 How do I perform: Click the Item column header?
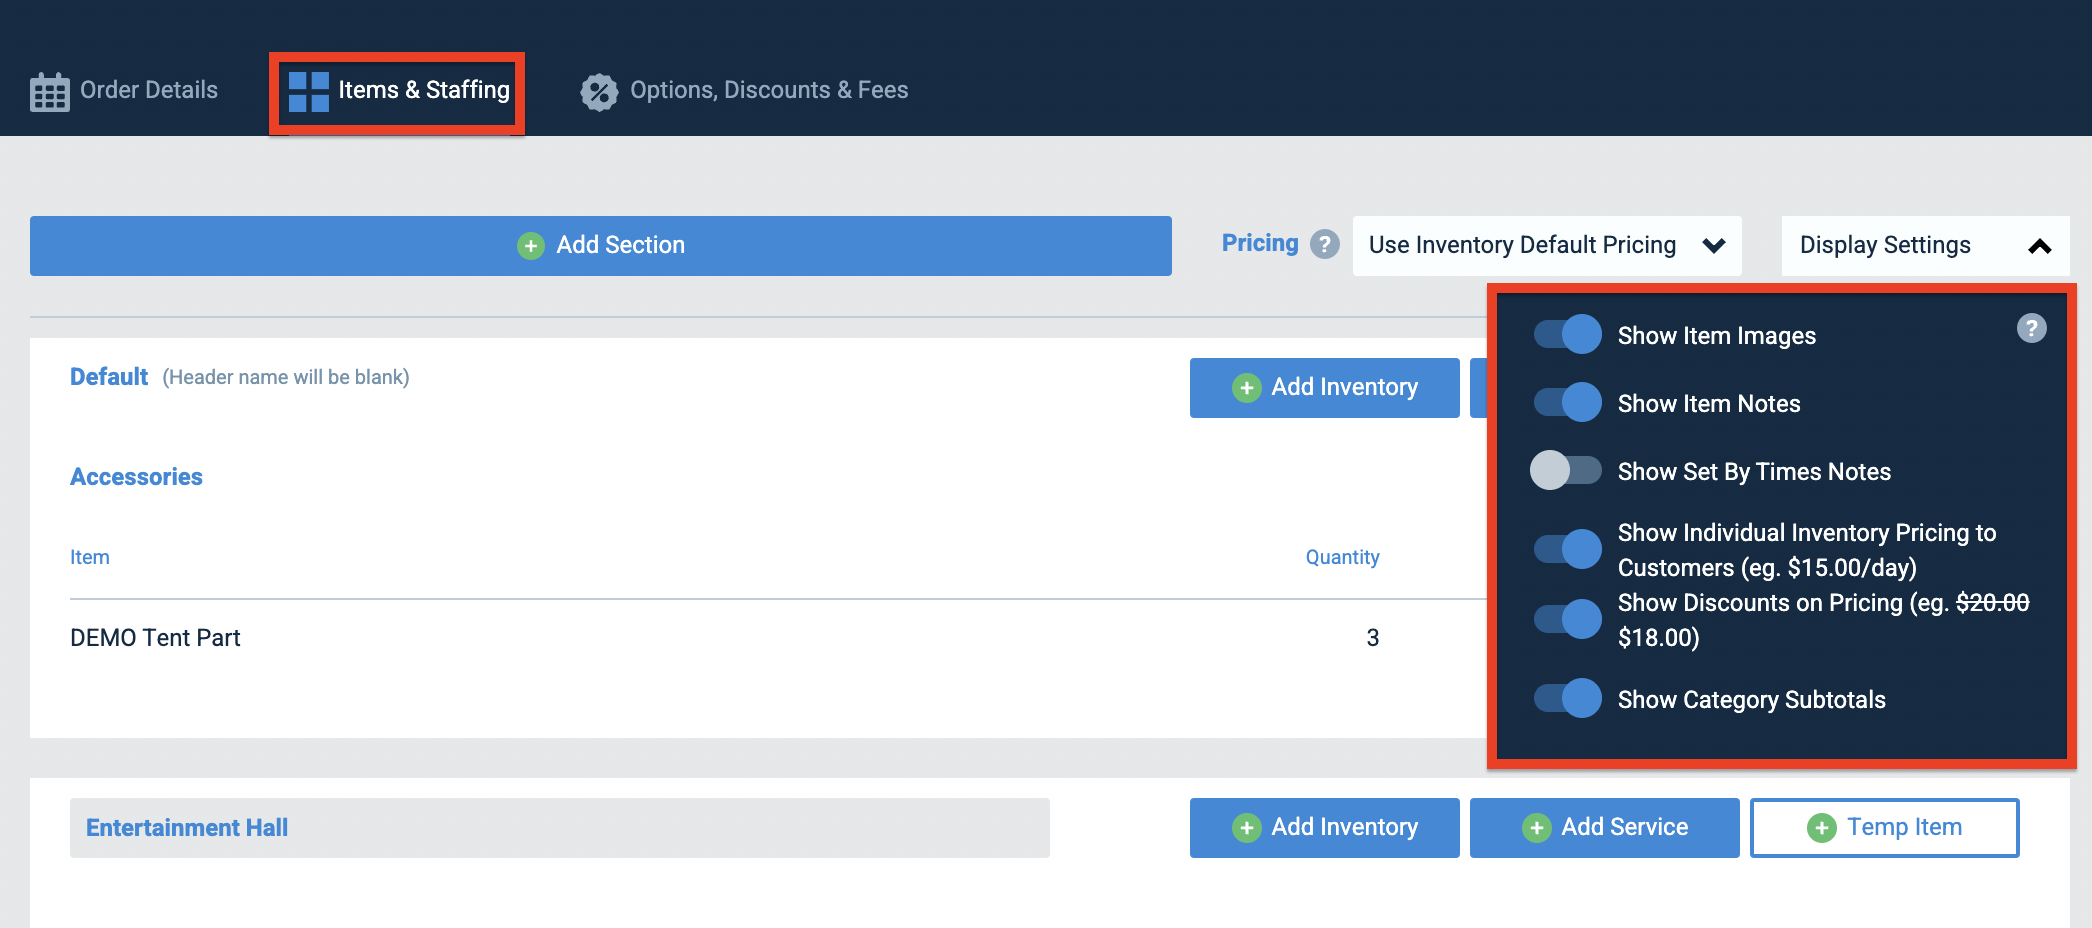pyautogui.click(x=90, y=557)
